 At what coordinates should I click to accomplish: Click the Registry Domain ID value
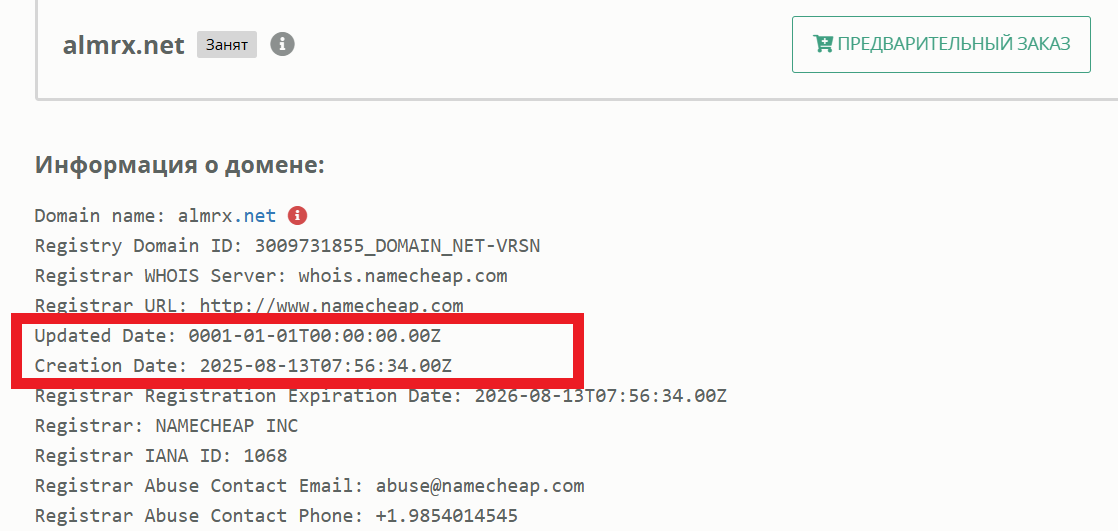click(x=397, y=246)
